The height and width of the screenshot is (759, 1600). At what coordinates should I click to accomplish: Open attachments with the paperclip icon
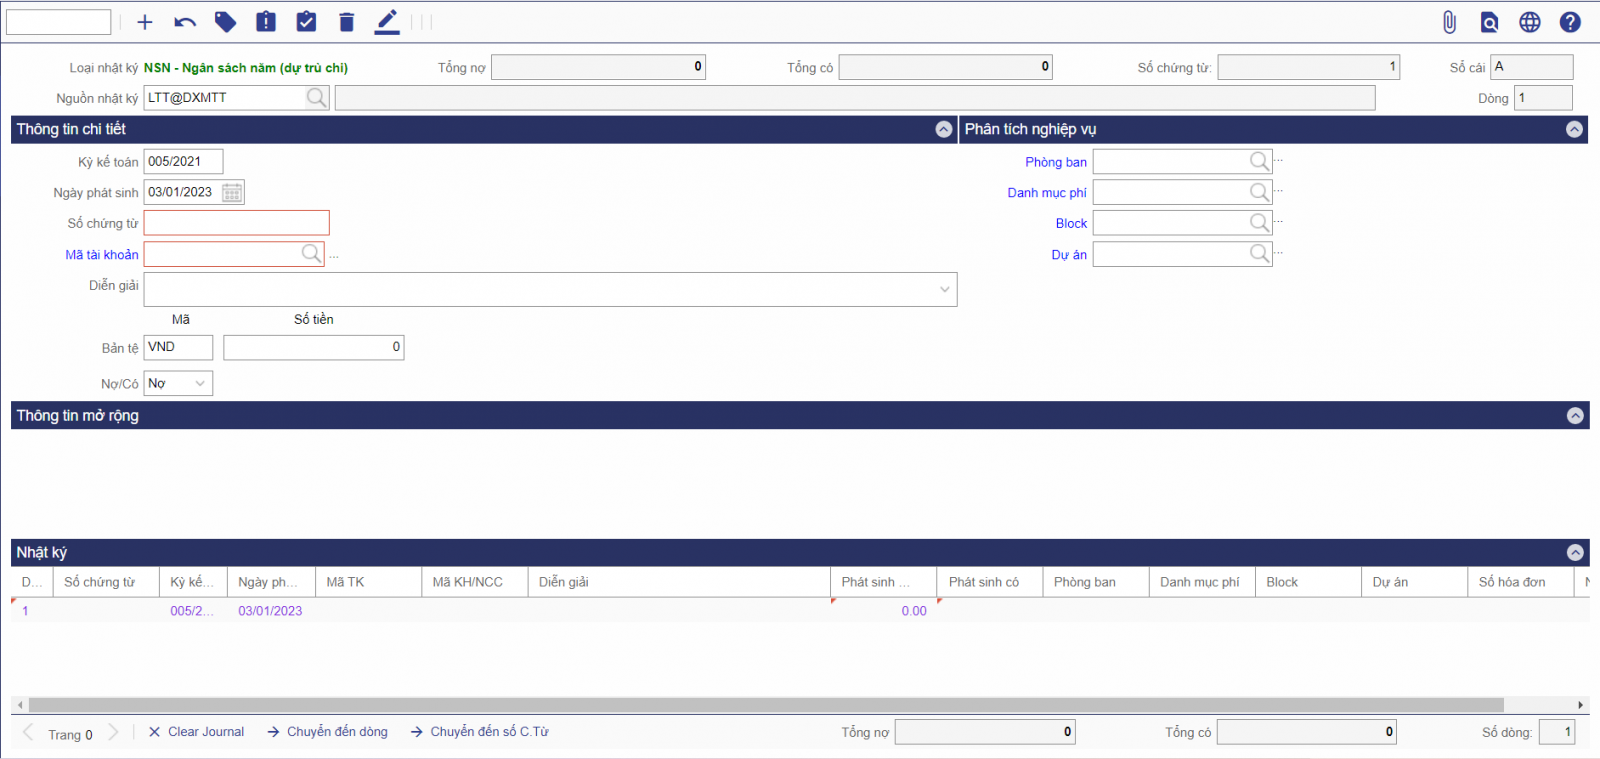(1449, 22)
